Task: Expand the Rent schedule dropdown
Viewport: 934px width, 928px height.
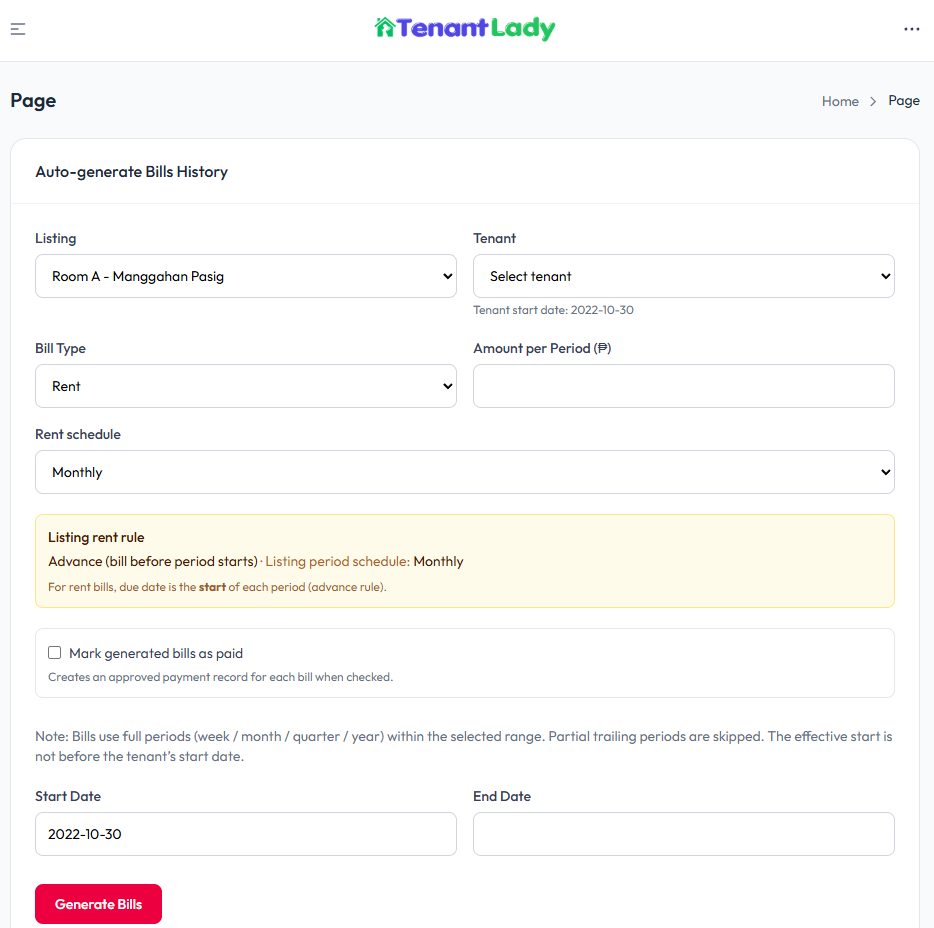Action: [x=464, y=472]
